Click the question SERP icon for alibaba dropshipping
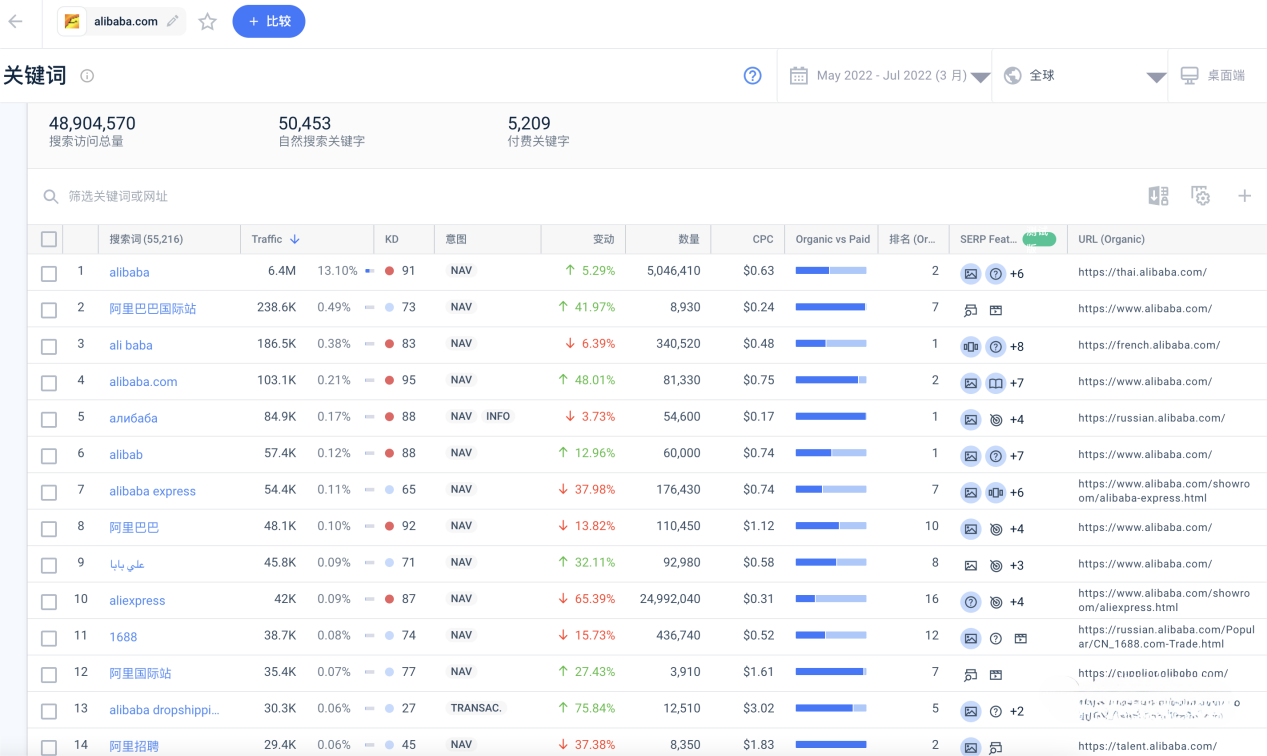This screenshot has width=1267, height=756. pos(996,711)
